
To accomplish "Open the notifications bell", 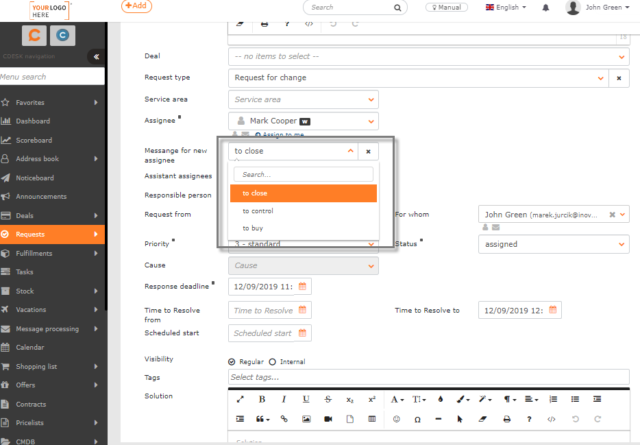I will pos(545,7).
